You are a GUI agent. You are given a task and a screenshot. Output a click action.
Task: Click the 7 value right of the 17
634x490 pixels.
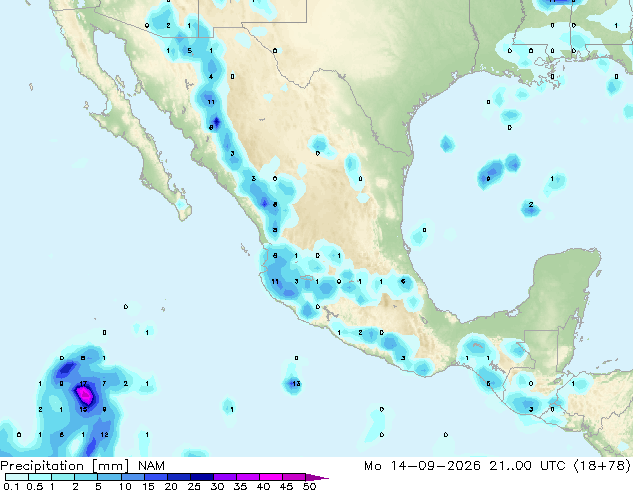coord(104,384)
